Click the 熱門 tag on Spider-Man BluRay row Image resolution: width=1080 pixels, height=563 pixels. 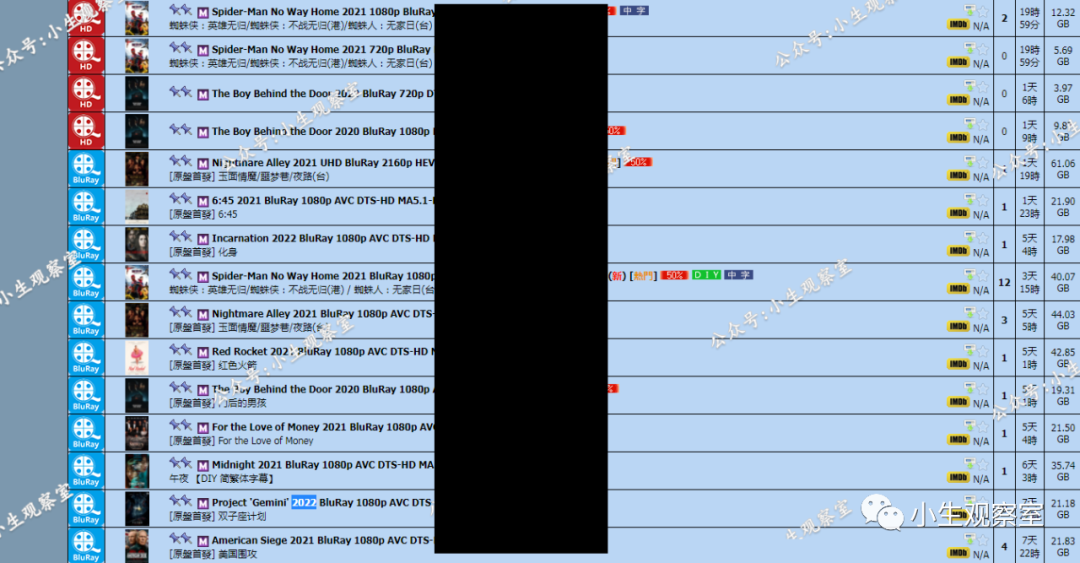(x=643, y=276)
